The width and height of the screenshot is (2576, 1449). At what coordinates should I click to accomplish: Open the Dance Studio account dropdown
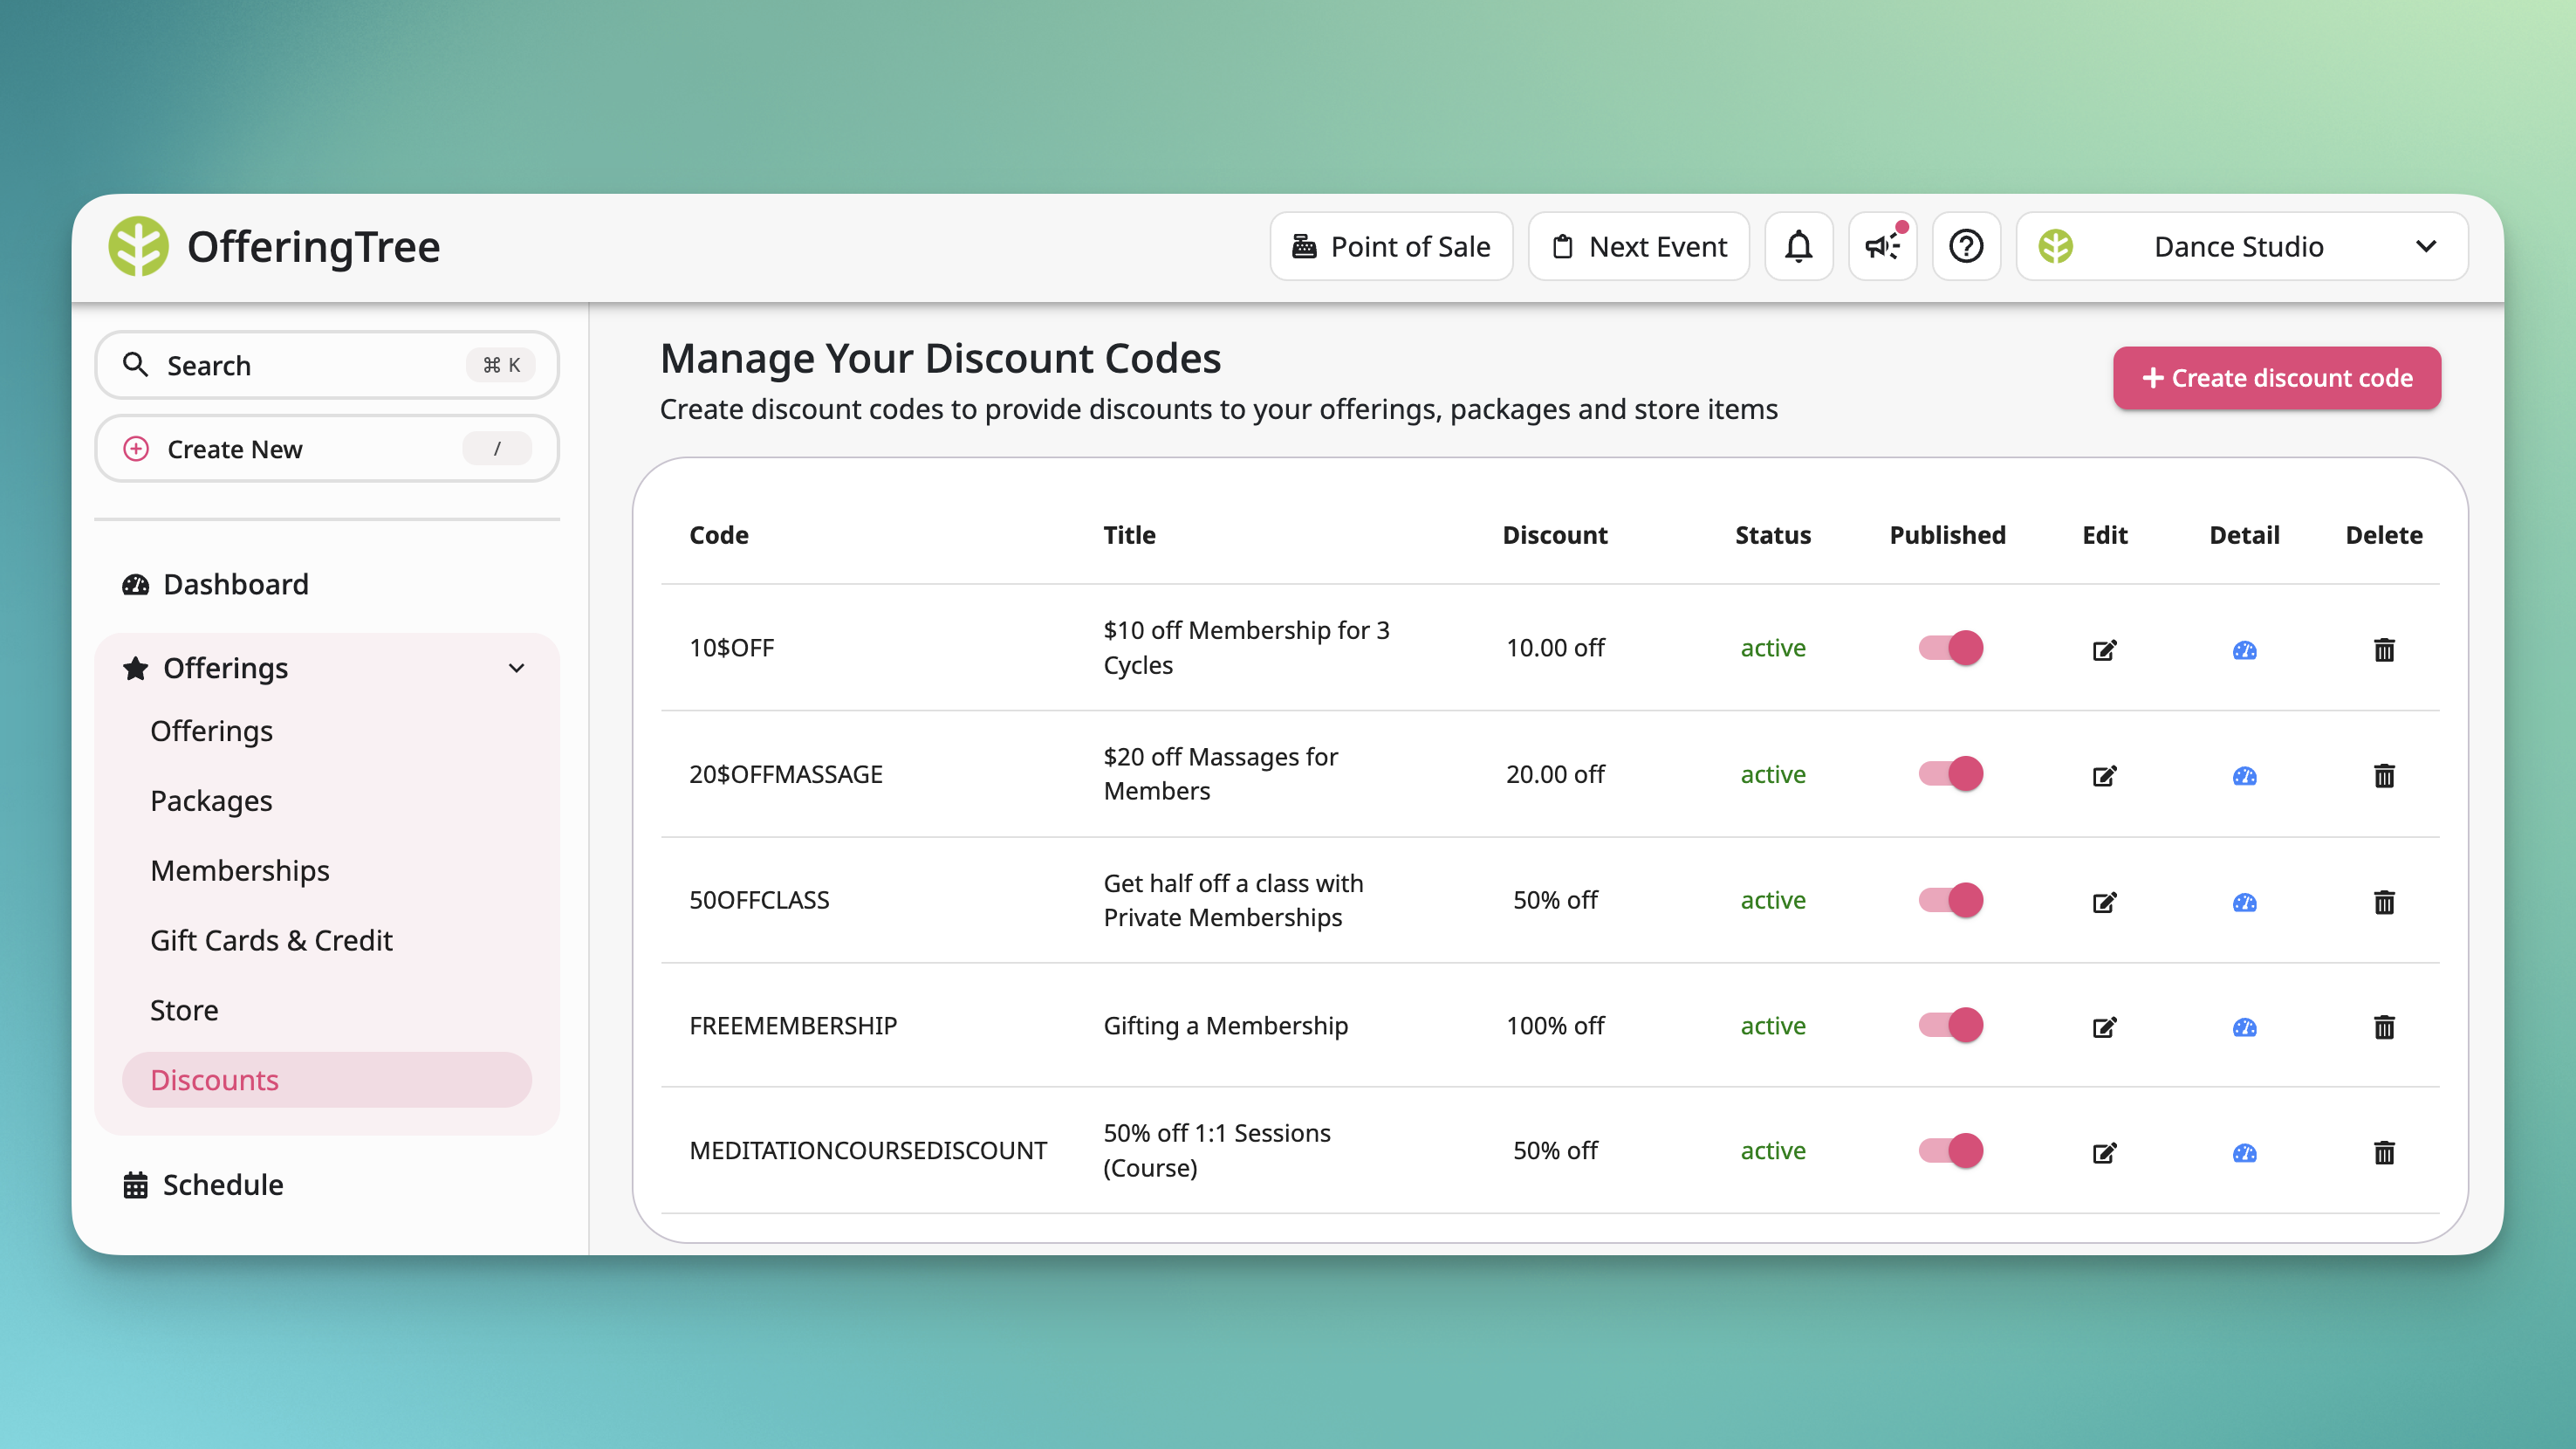[2242, 246]
